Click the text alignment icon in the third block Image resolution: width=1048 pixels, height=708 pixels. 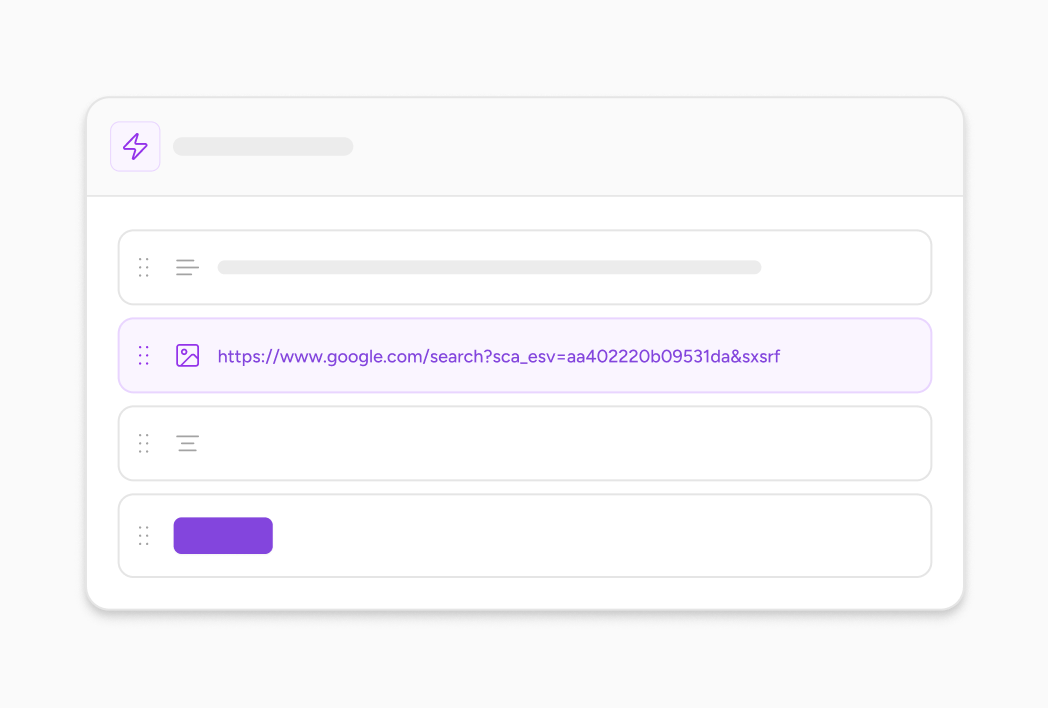click(188, 443)
